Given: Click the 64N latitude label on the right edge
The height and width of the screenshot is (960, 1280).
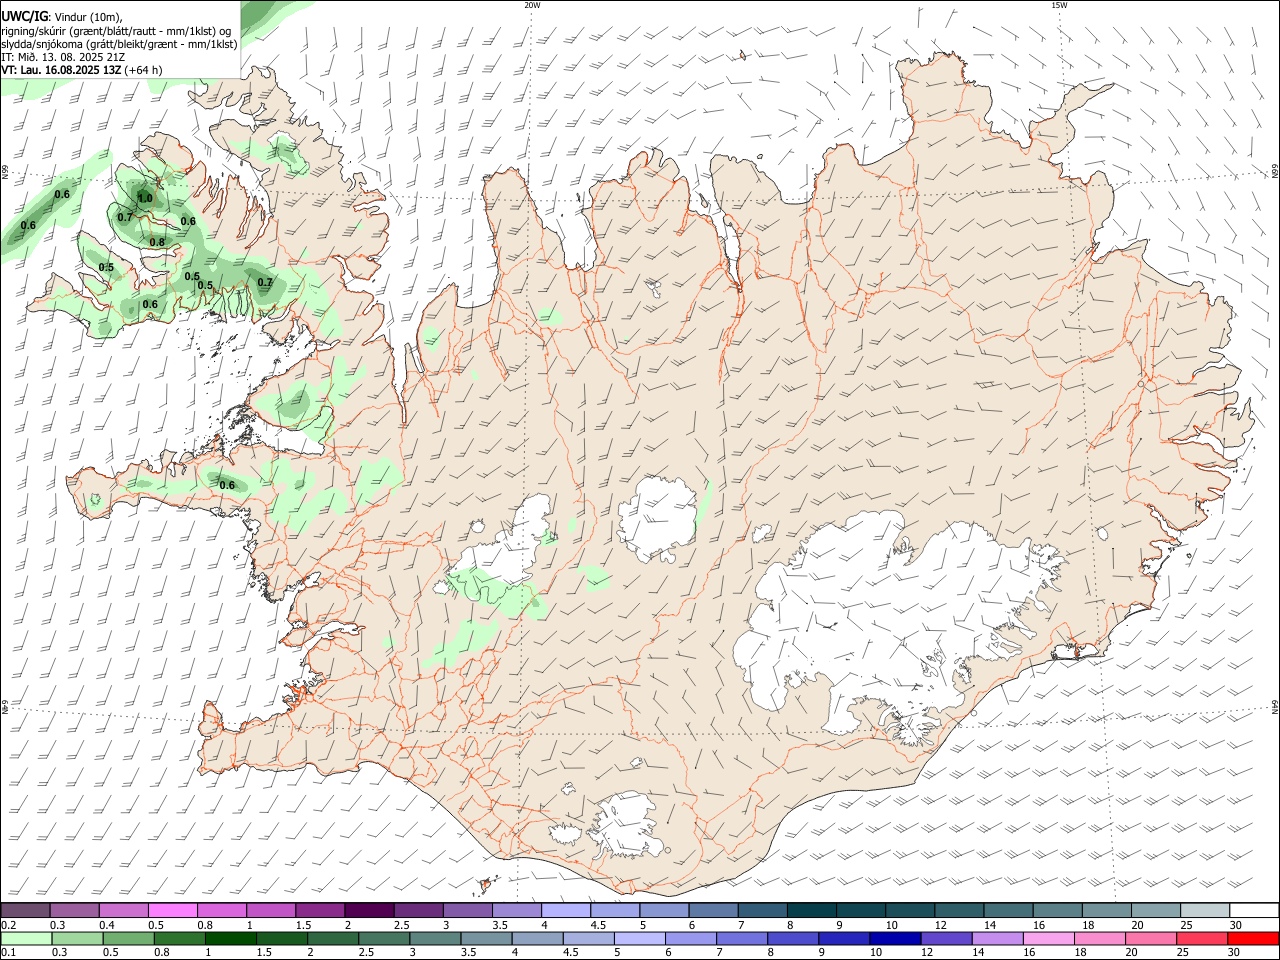Looking at the screenshot, I should (x=1275, y=706).
